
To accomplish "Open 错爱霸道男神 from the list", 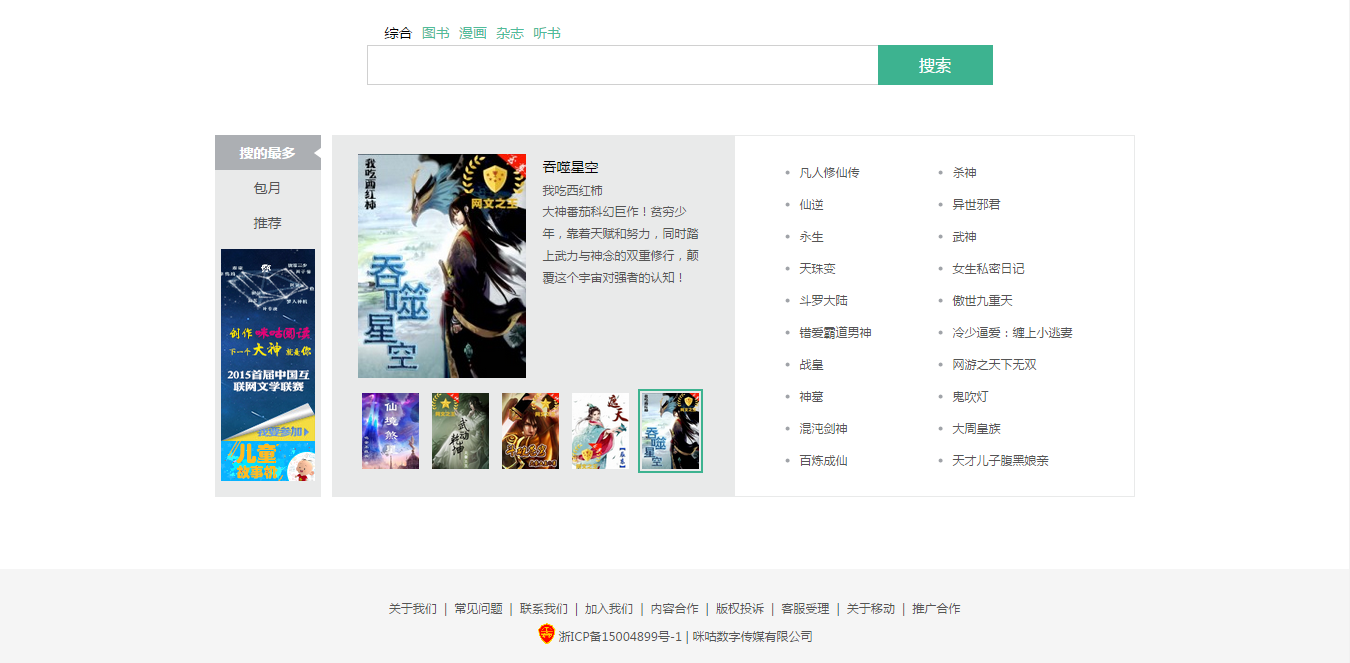I will click(x=835, y=333).
